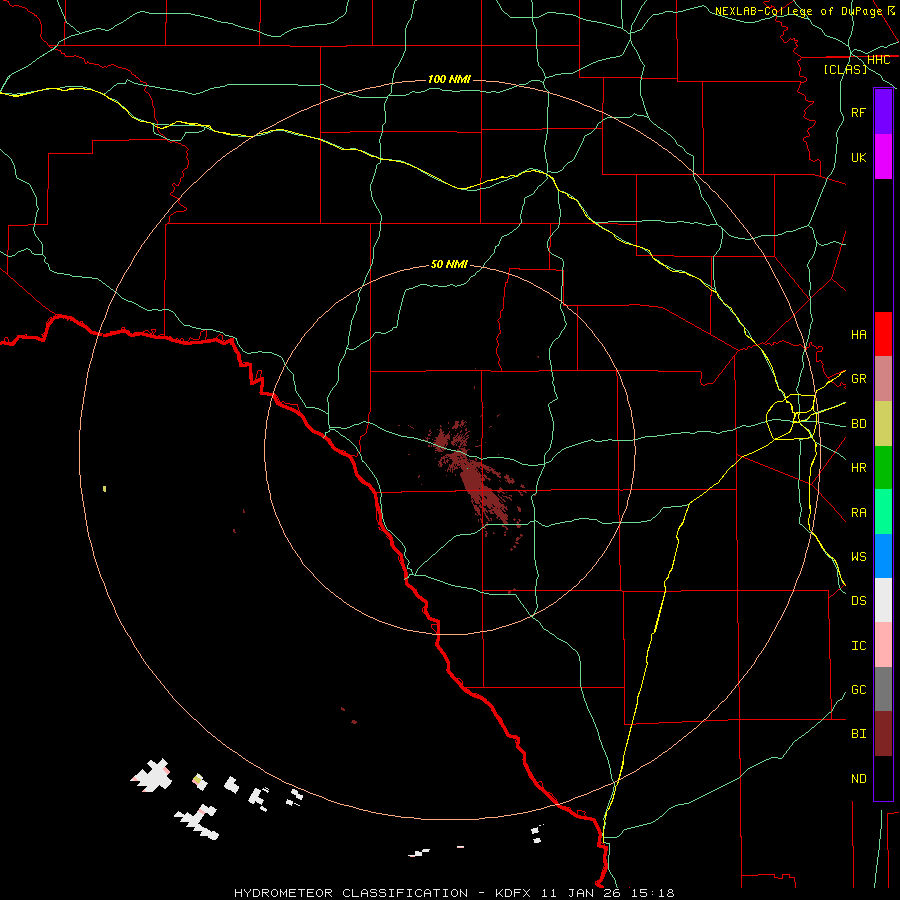Image resolution: width=900 pixels, height=900 pixels.
Task: Click the [CLAS] label
Action: point(845,69)
